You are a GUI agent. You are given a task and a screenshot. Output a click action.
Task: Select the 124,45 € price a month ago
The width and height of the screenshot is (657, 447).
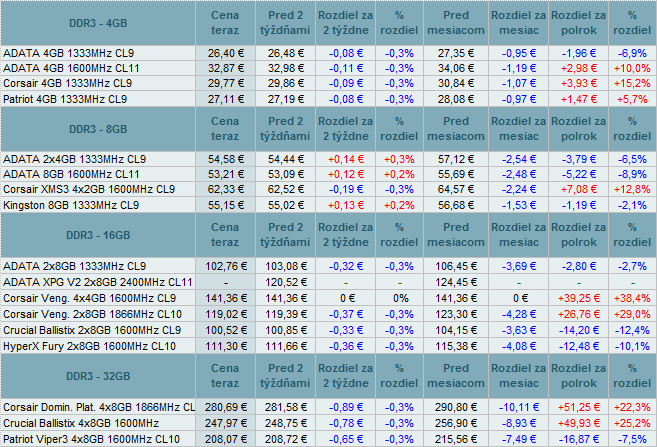pos(456,282)
